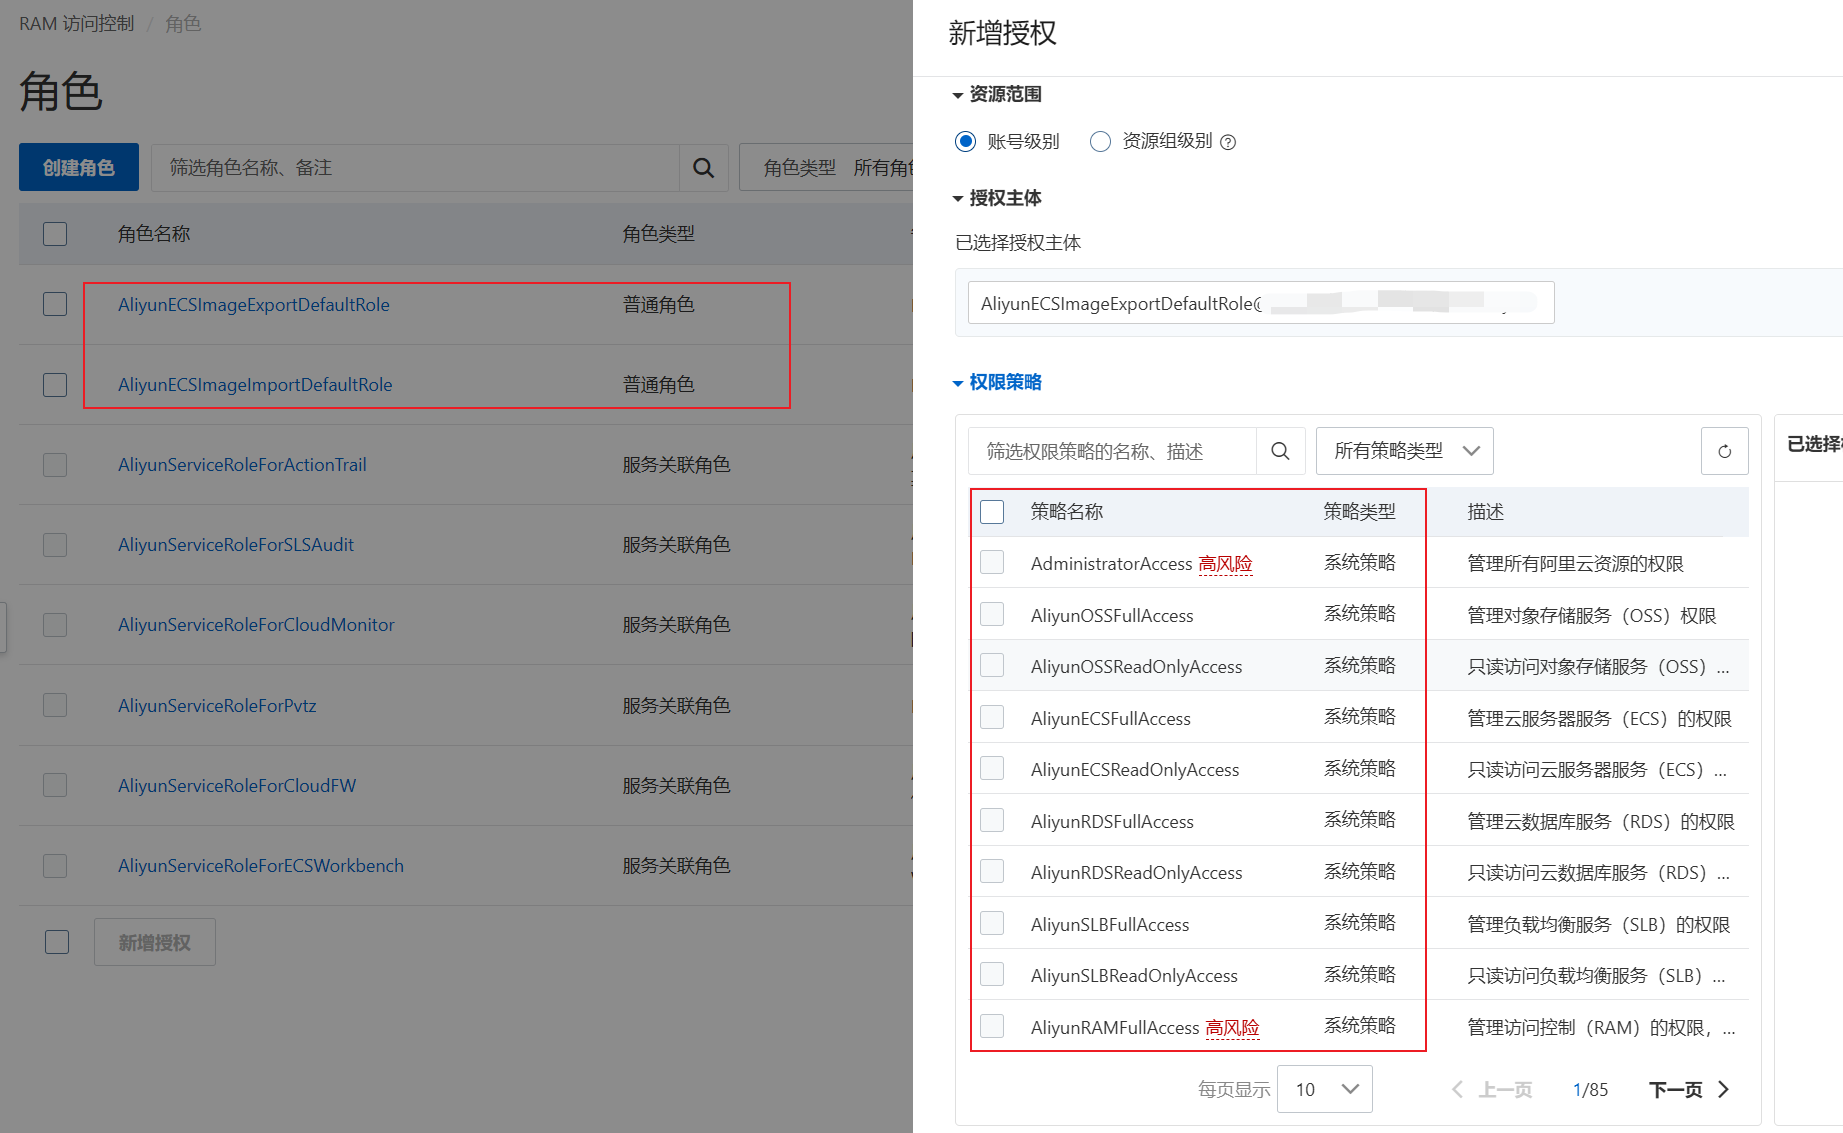Viewport: 1843px width, 1133px height.
Task: Click the 策略名称 column header
Action: click(x=1067, y=512)
